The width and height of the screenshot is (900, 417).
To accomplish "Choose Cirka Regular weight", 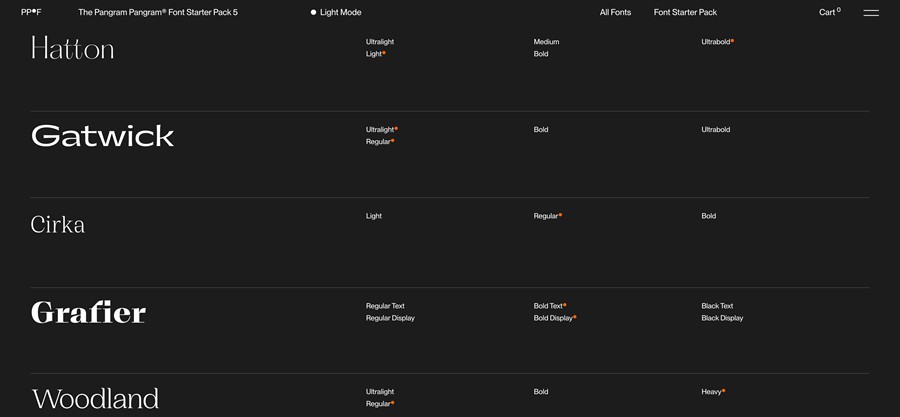I will (546, 216).
